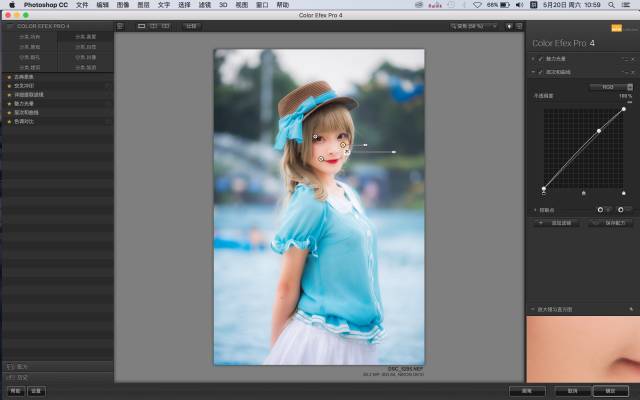Click the star beside 交叉冲印 filter
This screenshot has height=400, width=640.
point(9,86)
